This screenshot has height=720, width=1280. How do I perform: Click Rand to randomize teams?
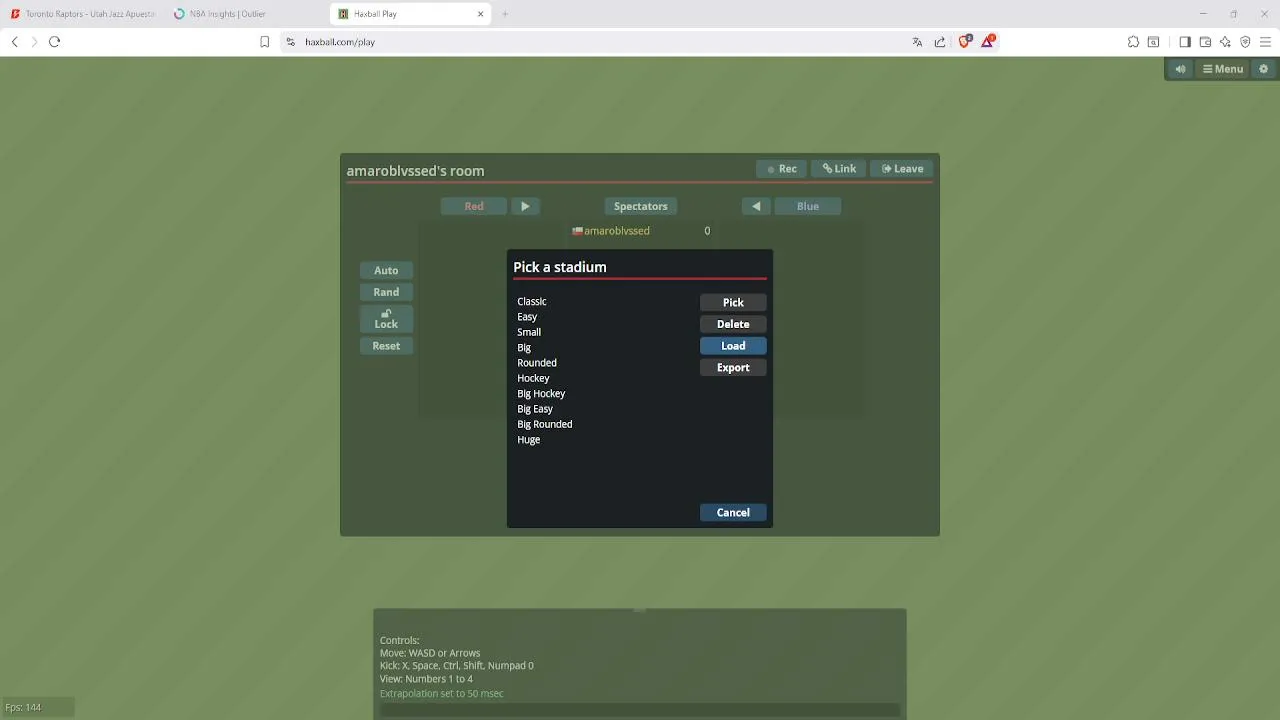coord(386,292)
